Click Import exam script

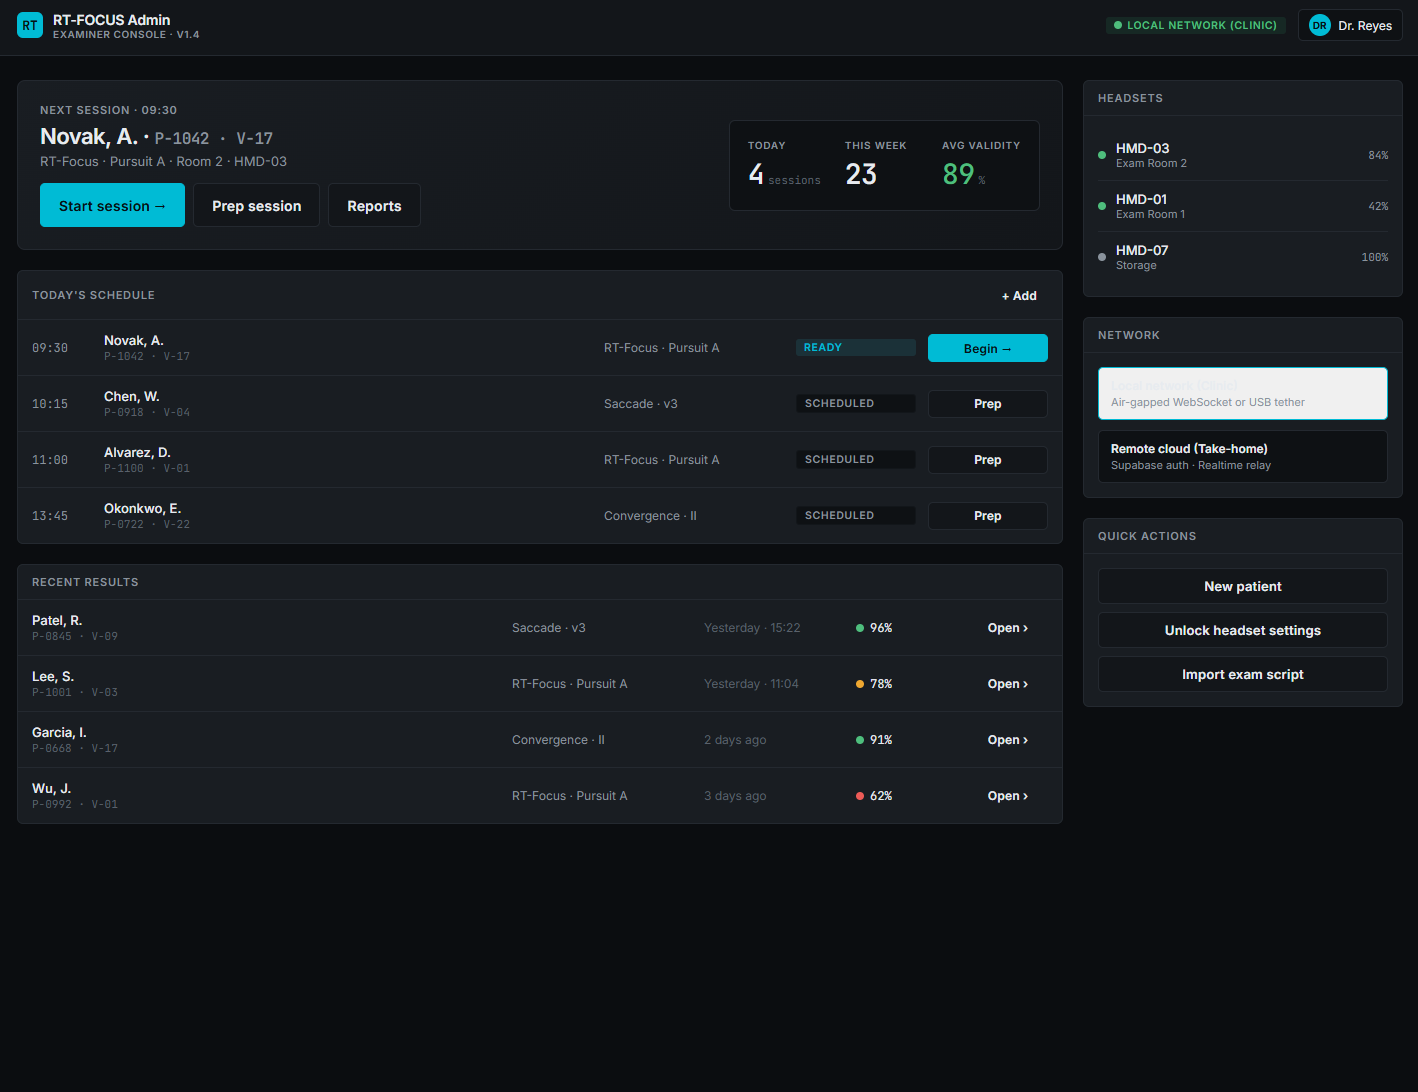click(1242, 674)
